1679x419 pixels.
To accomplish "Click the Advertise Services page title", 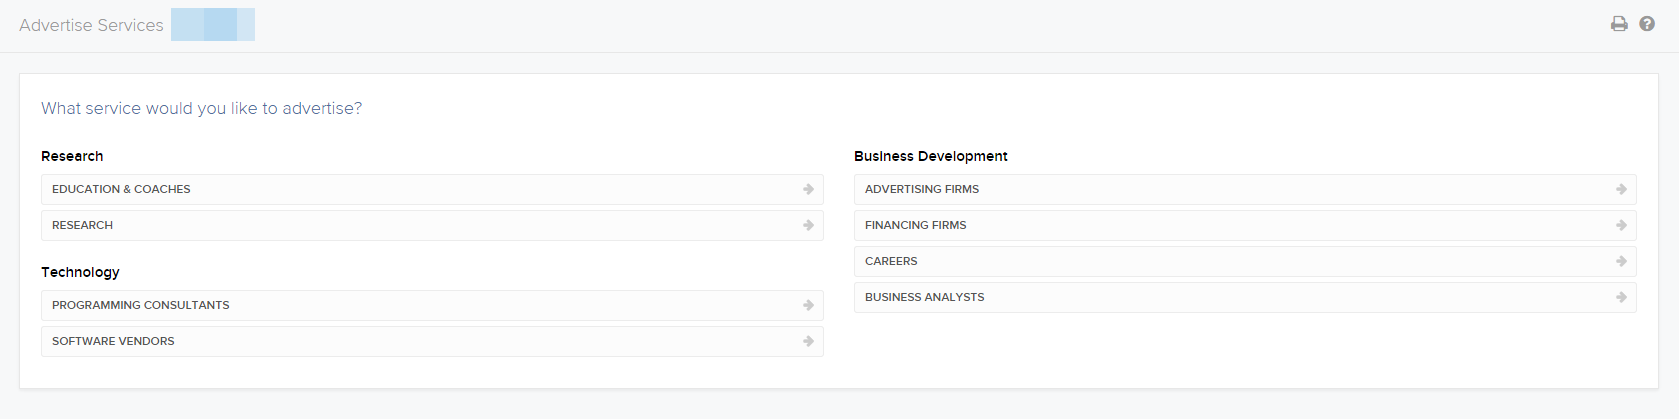I will (91, 25).
